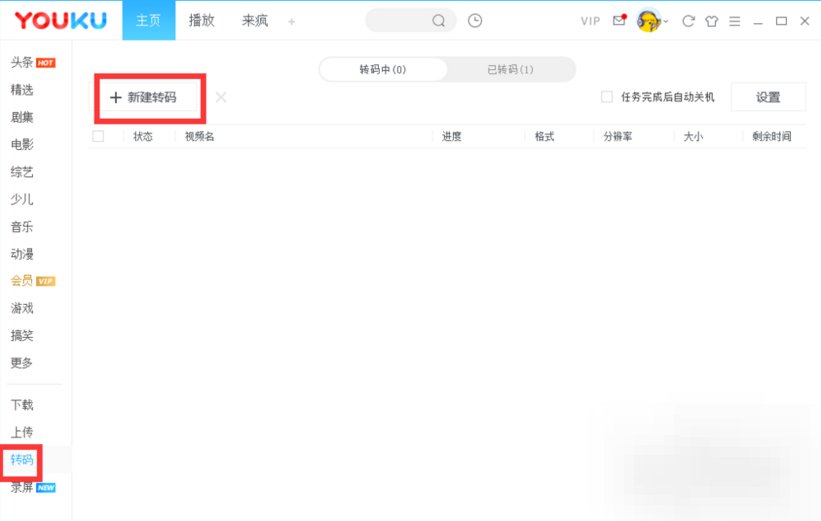Open the 来疯 tab
Screen dimensions: 821x521
254,20
